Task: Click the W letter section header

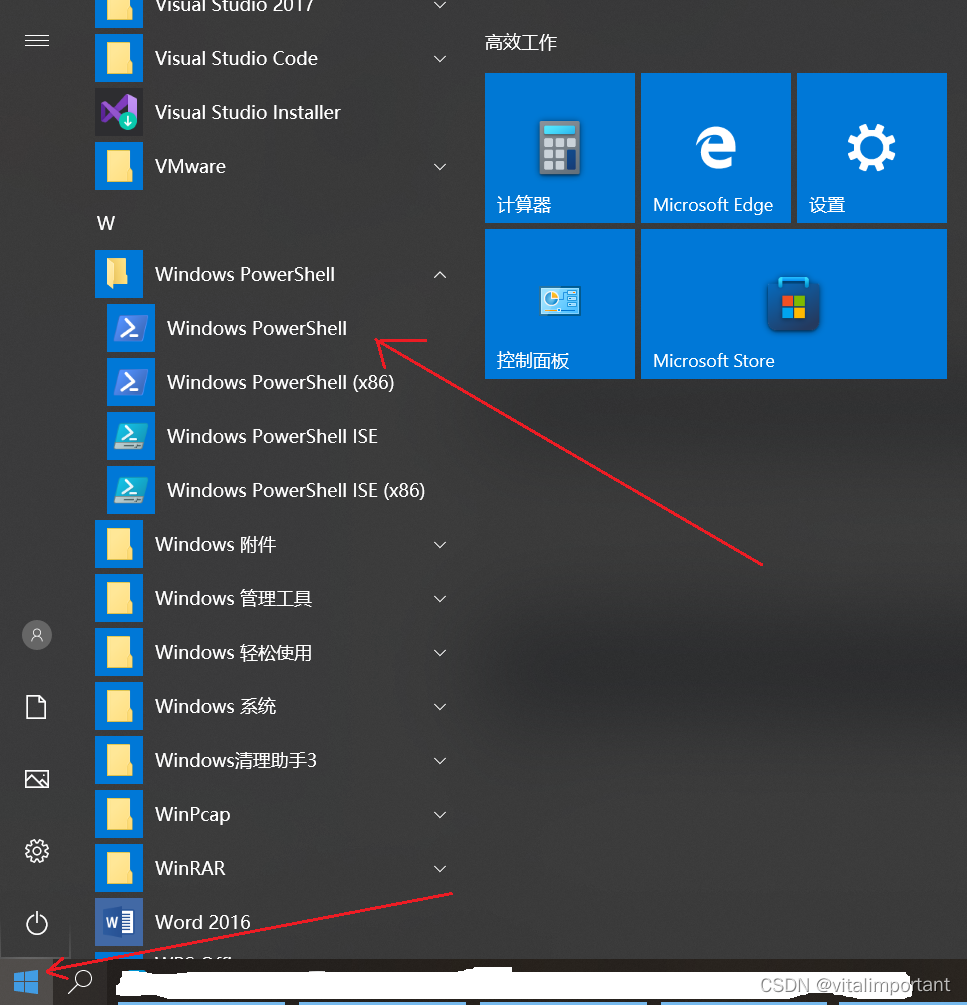Action: [106, 223]
